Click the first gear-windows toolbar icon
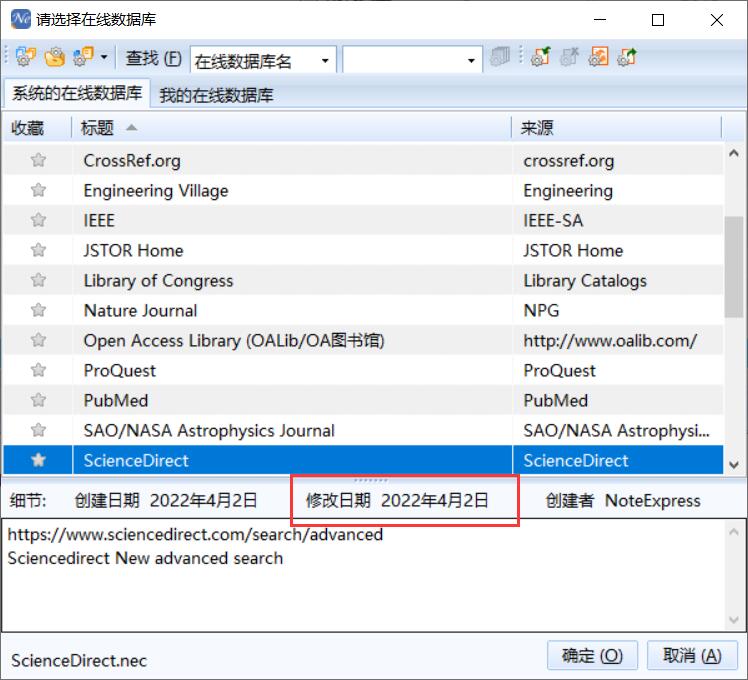The width and height of the screenshot is (748, 680). 26,57
